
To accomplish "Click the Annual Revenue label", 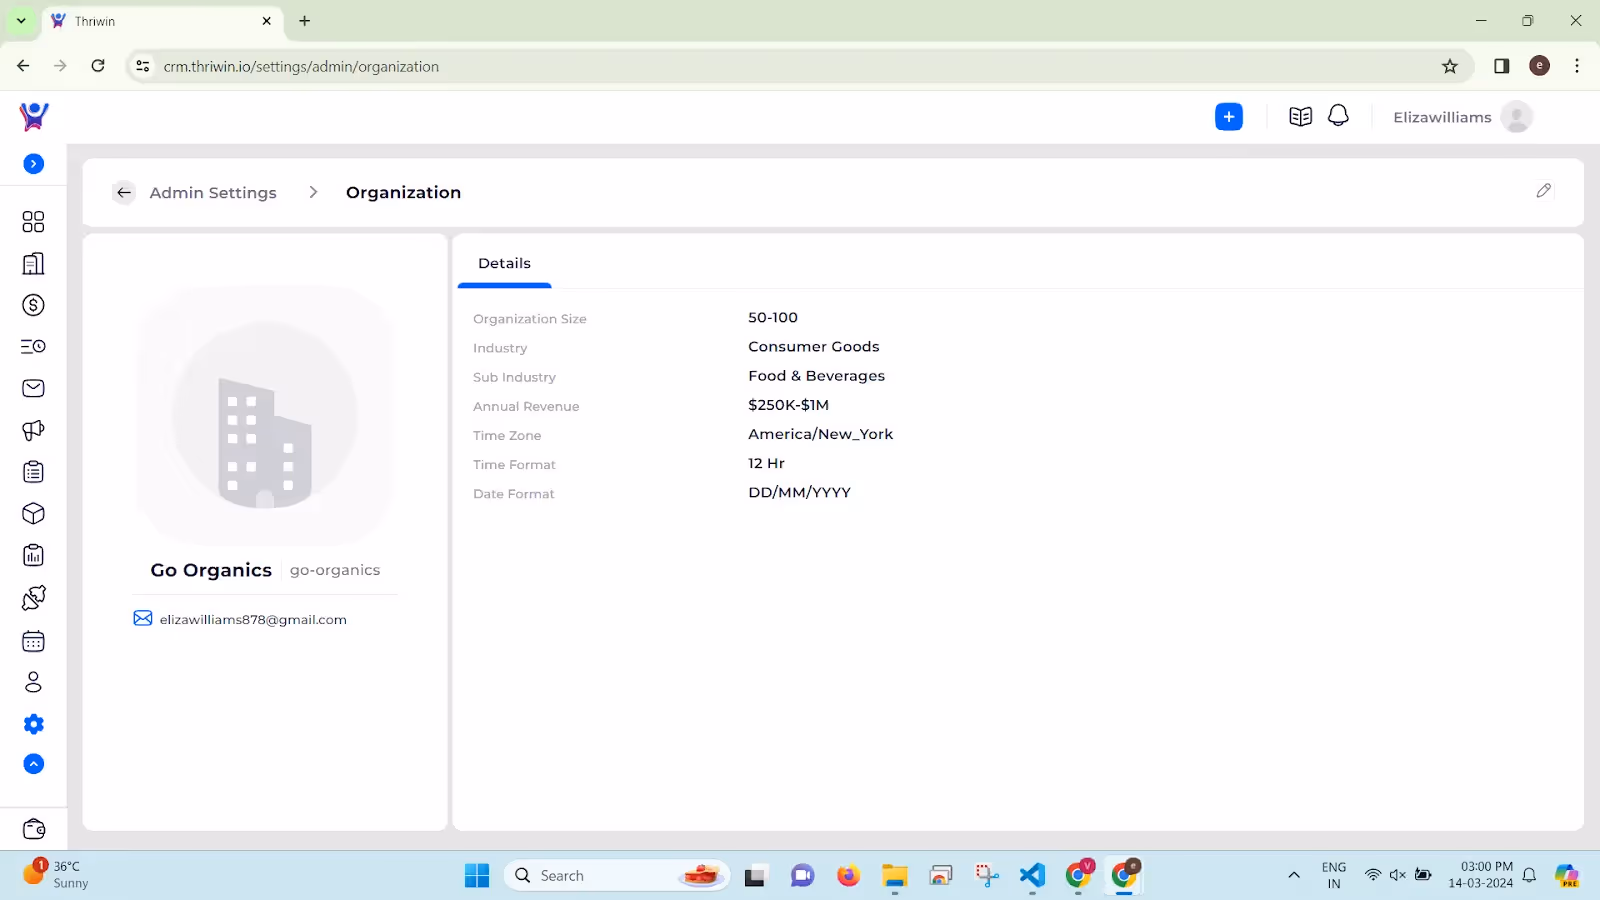I will [x=526, y=406].
